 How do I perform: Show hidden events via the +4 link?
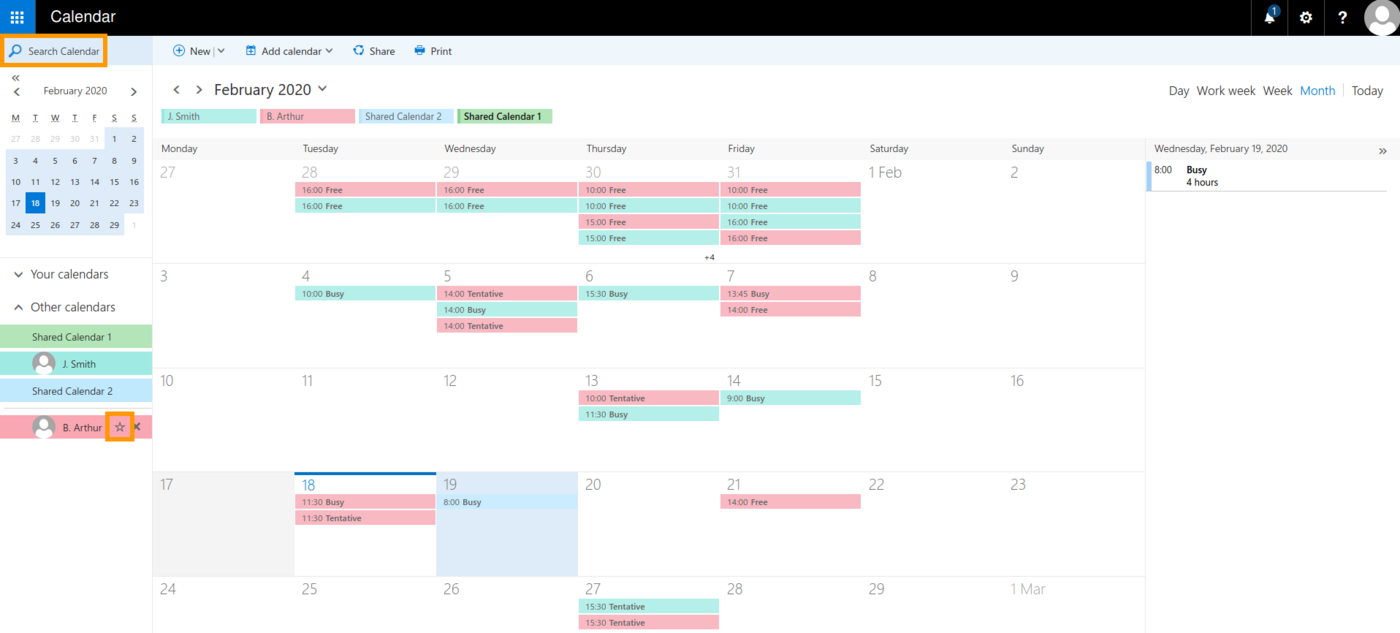709,256
